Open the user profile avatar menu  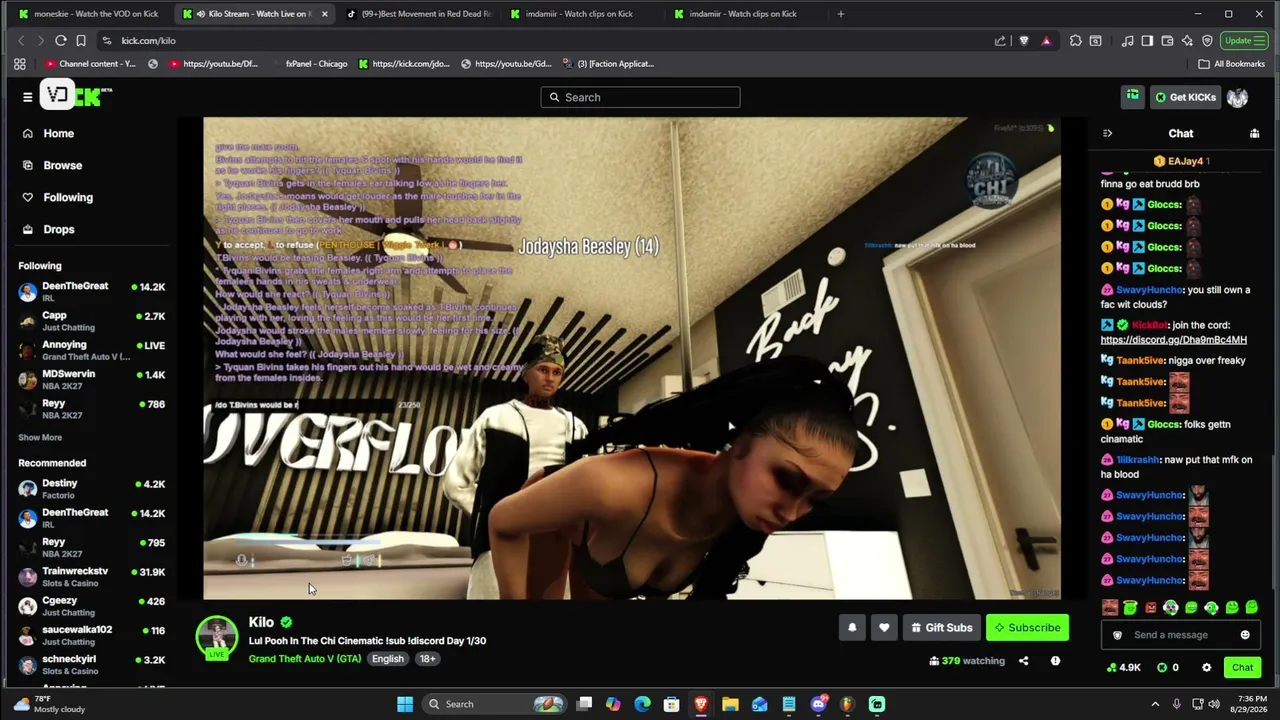pos(1237,97)
